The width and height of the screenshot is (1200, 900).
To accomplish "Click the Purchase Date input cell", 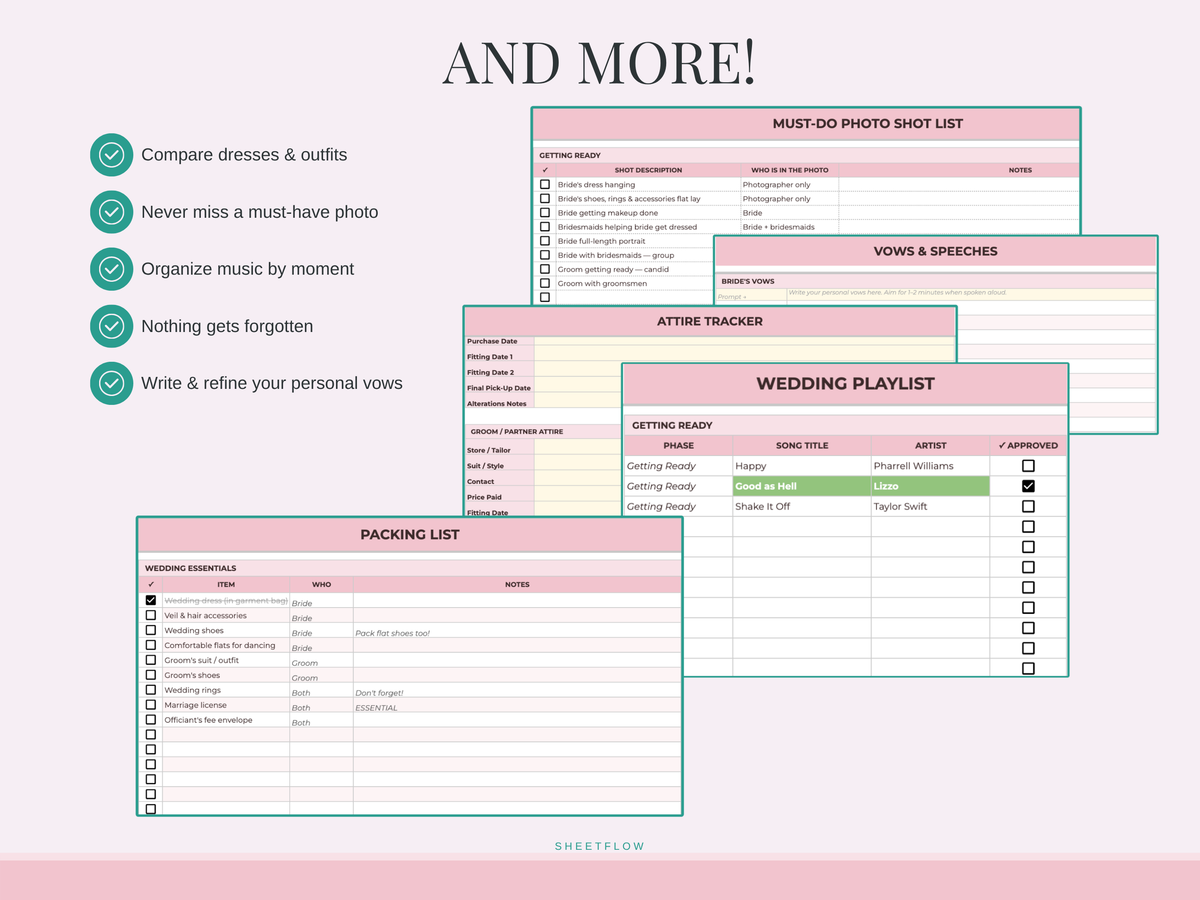I will tap(745, 341).
